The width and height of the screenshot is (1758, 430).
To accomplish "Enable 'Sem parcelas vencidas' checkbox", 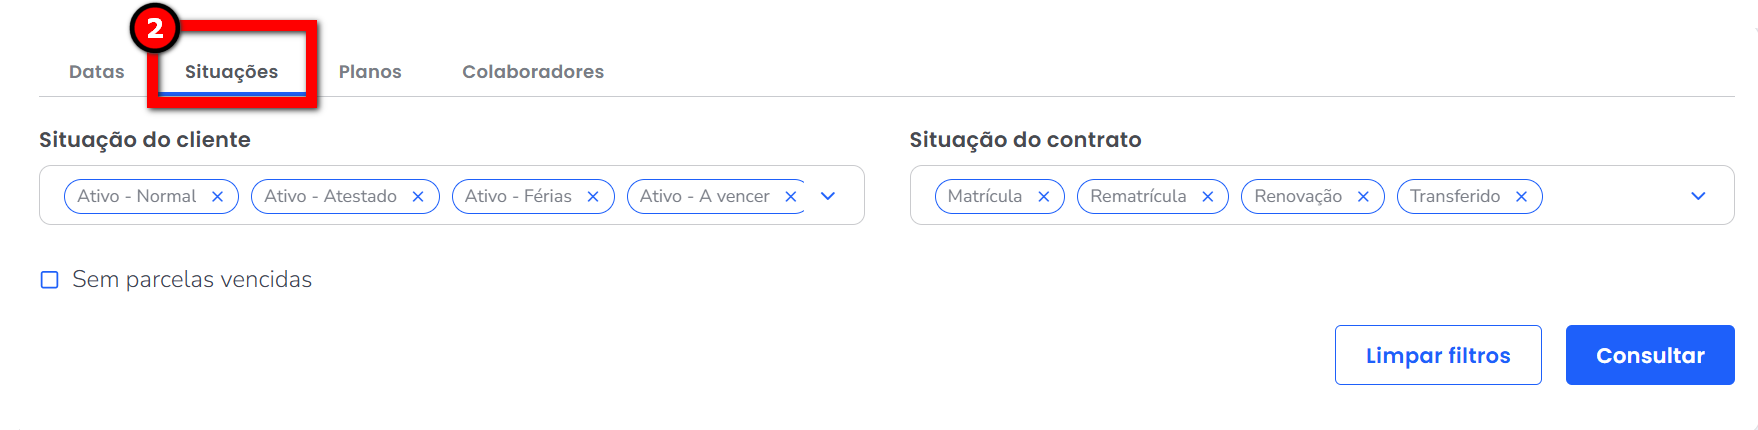I will (x=49, y=280).
